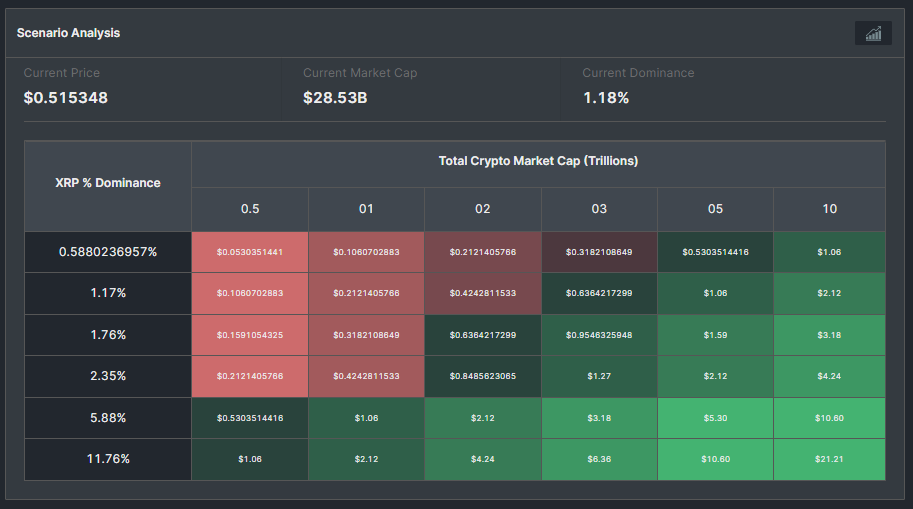913x509 pixels.
Task: Click $0.2121405766 in the 1.17% row
Action: tap(366, 293)
